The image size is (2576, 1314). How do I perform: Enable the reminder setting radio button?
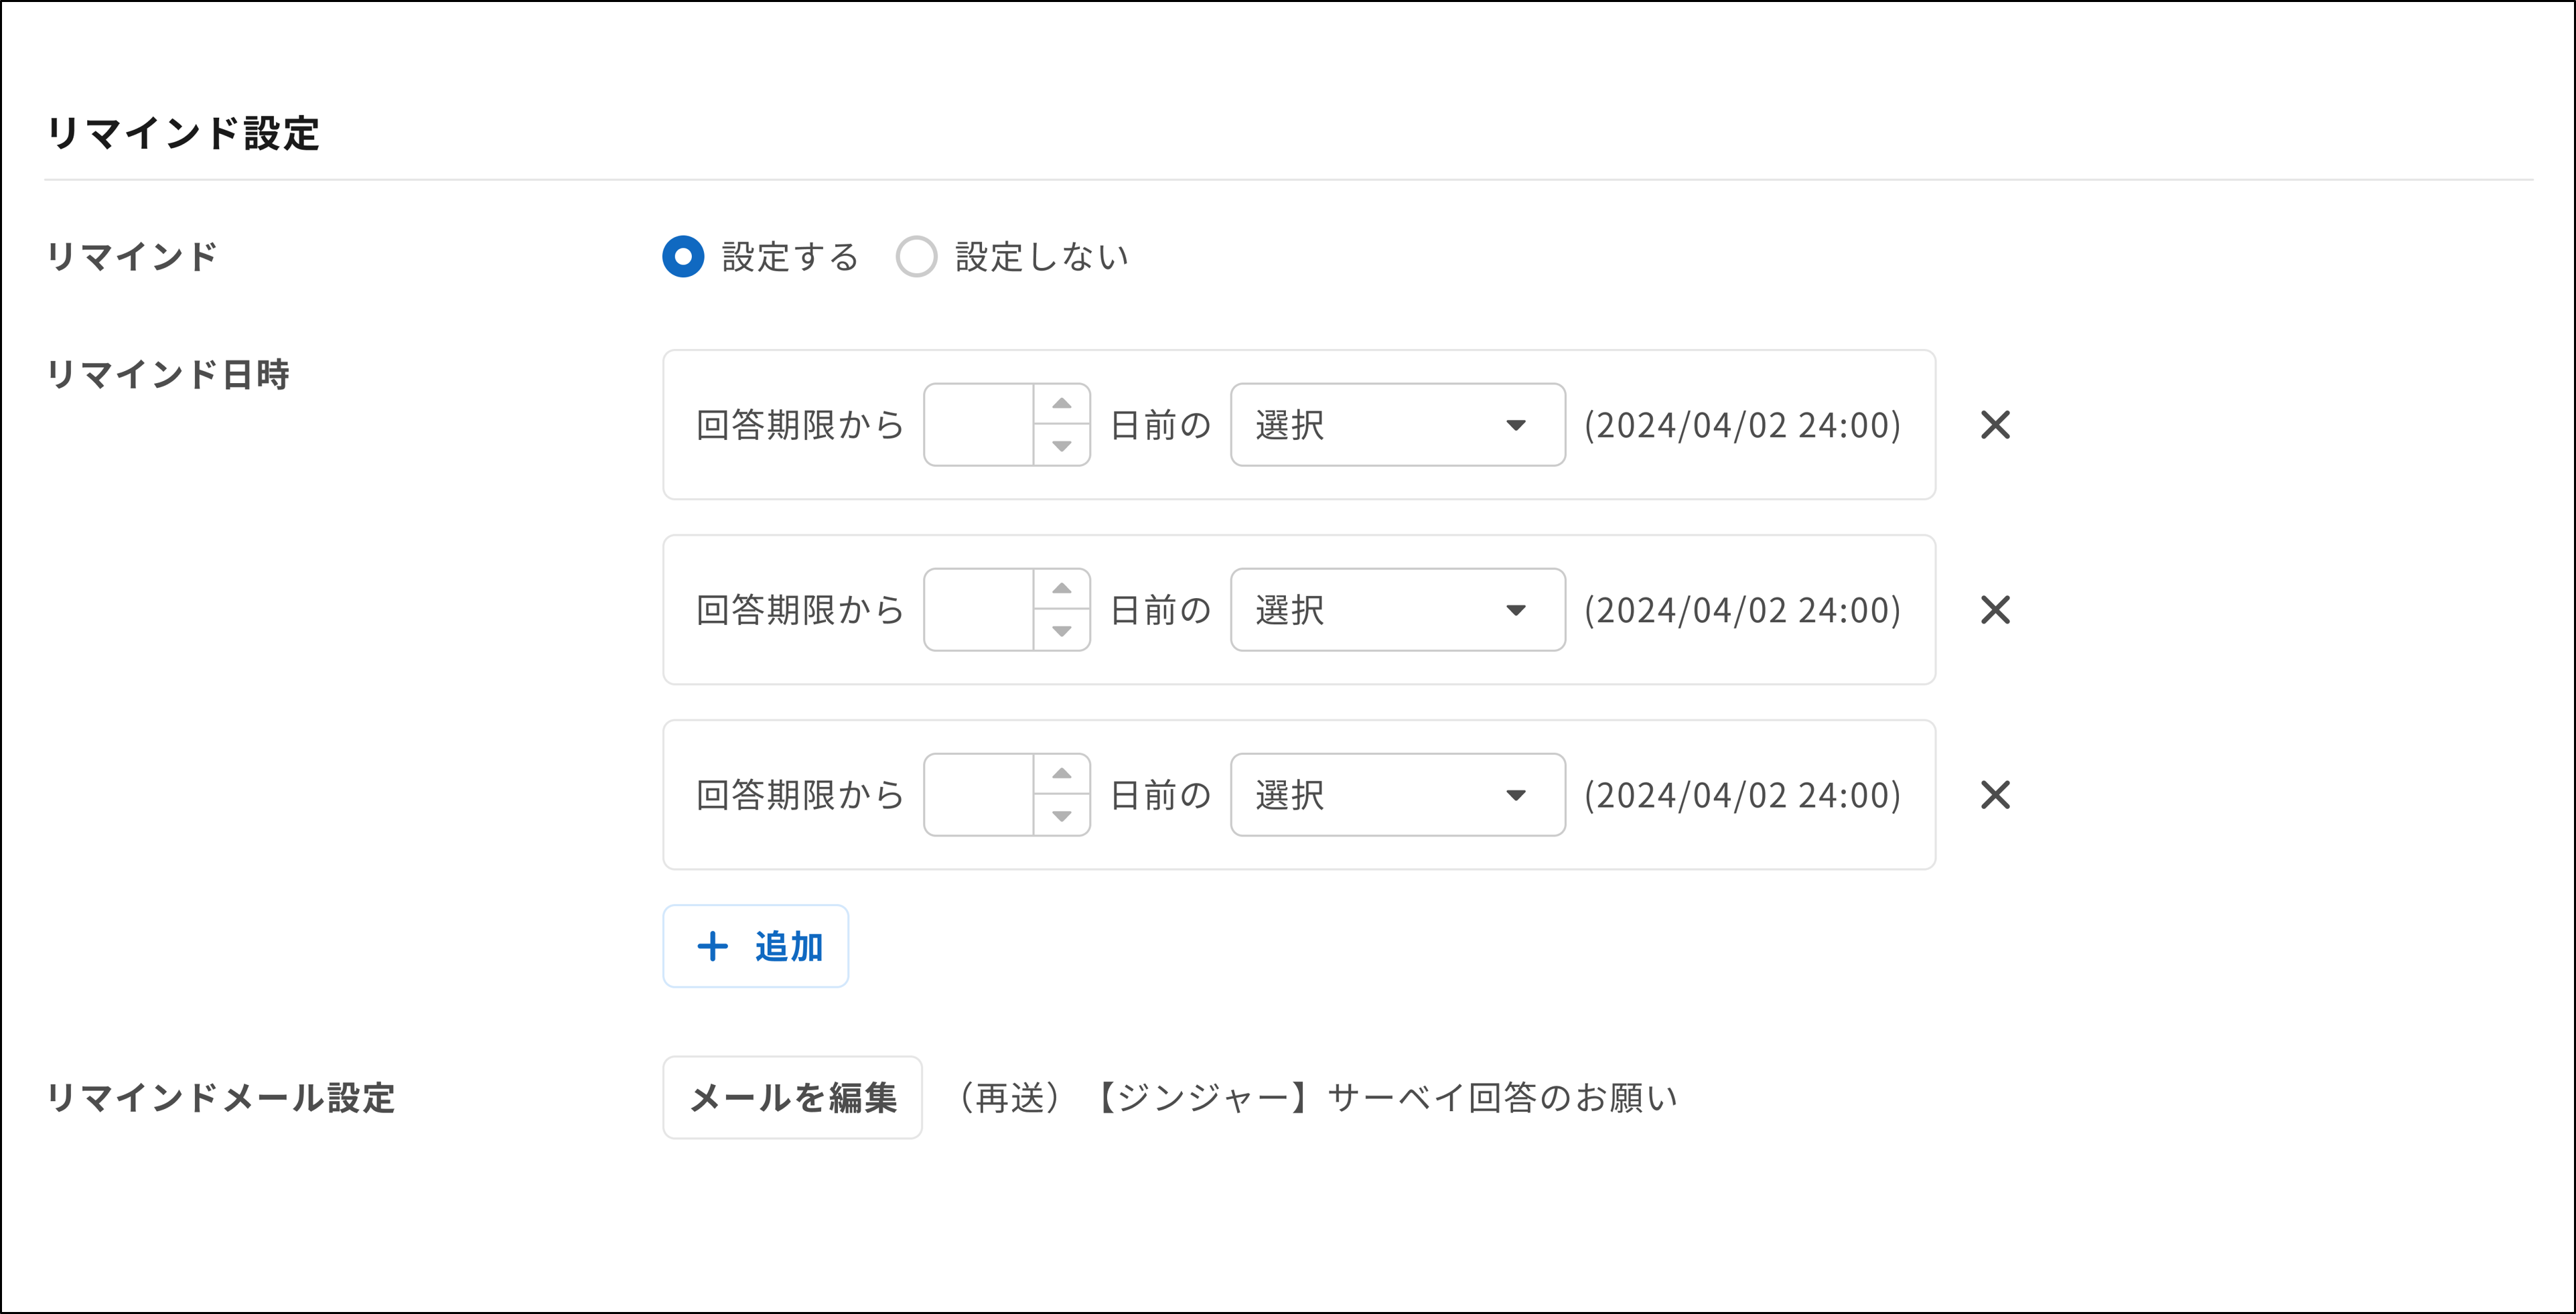coord(683,257)
